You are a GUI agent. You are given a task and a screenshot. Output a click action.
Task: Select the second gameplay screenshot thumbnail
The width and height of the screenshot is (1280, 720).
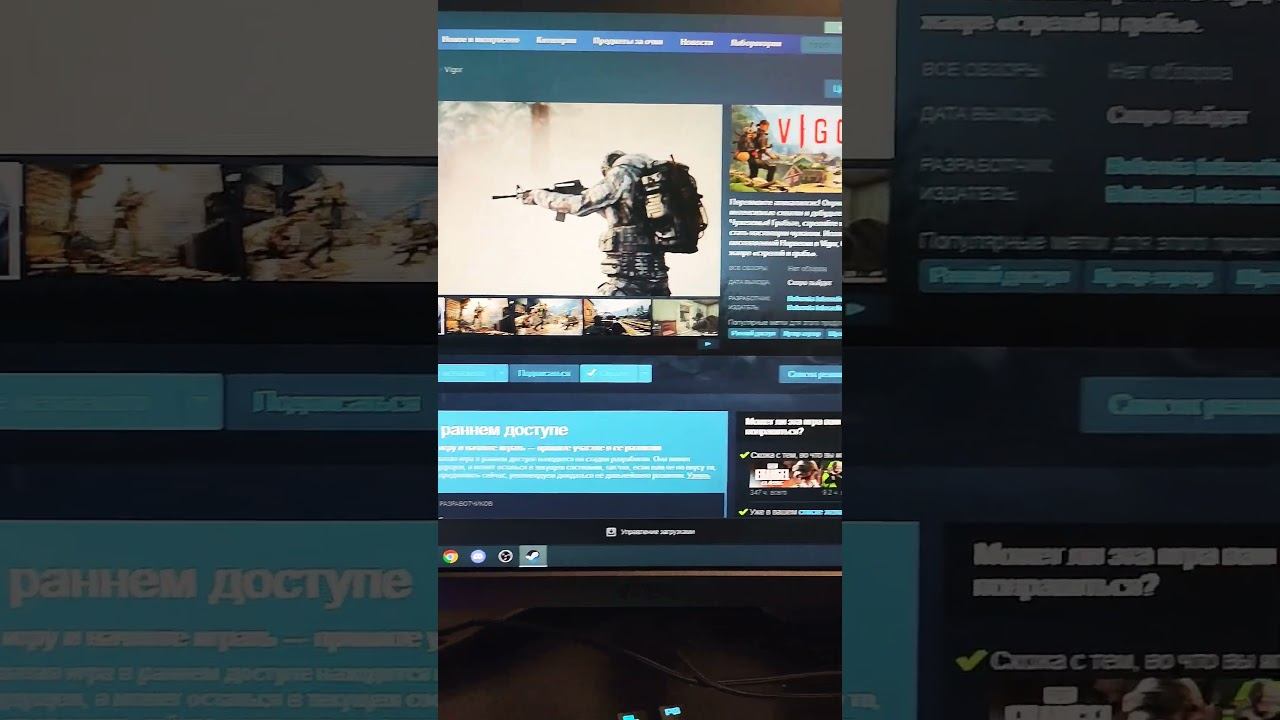click(548, 316)
